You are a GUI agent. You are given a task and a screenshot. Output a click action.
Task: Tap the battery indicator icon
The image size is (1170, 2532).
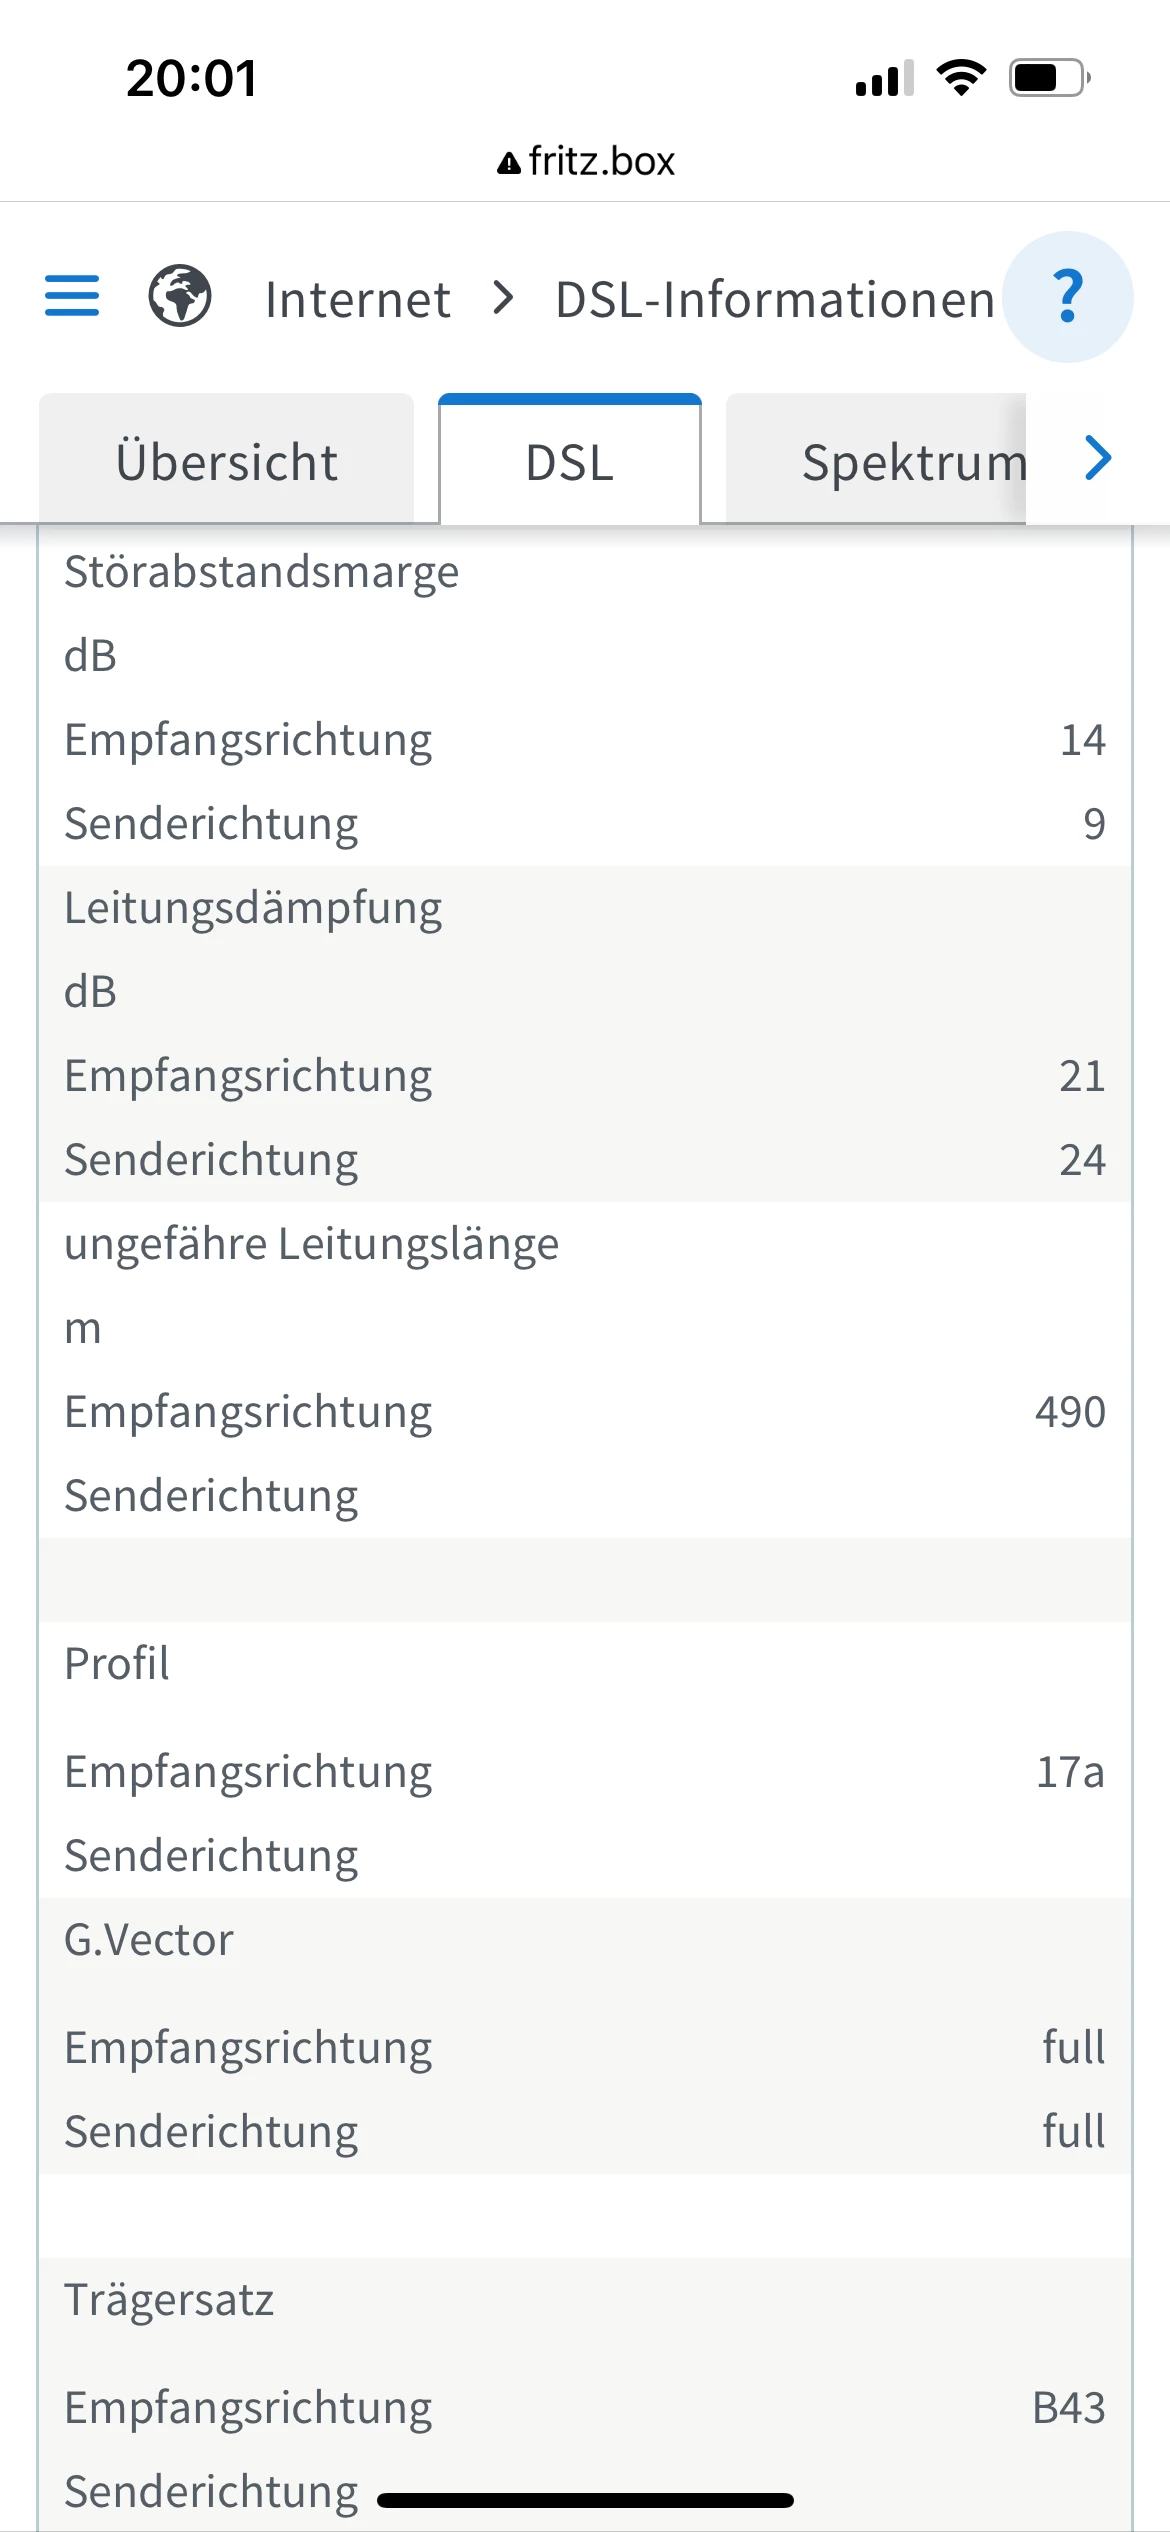point(1048,78)
